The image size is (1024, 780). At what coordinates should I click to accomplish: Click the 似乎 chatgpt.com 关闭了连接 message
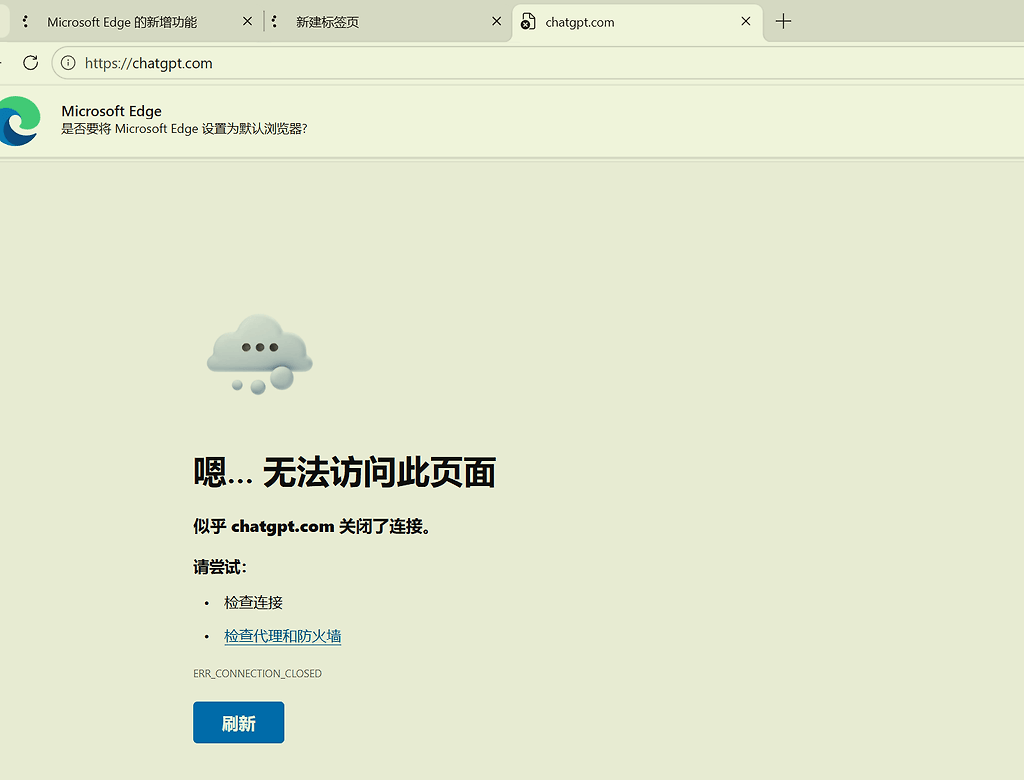point(312,527)
